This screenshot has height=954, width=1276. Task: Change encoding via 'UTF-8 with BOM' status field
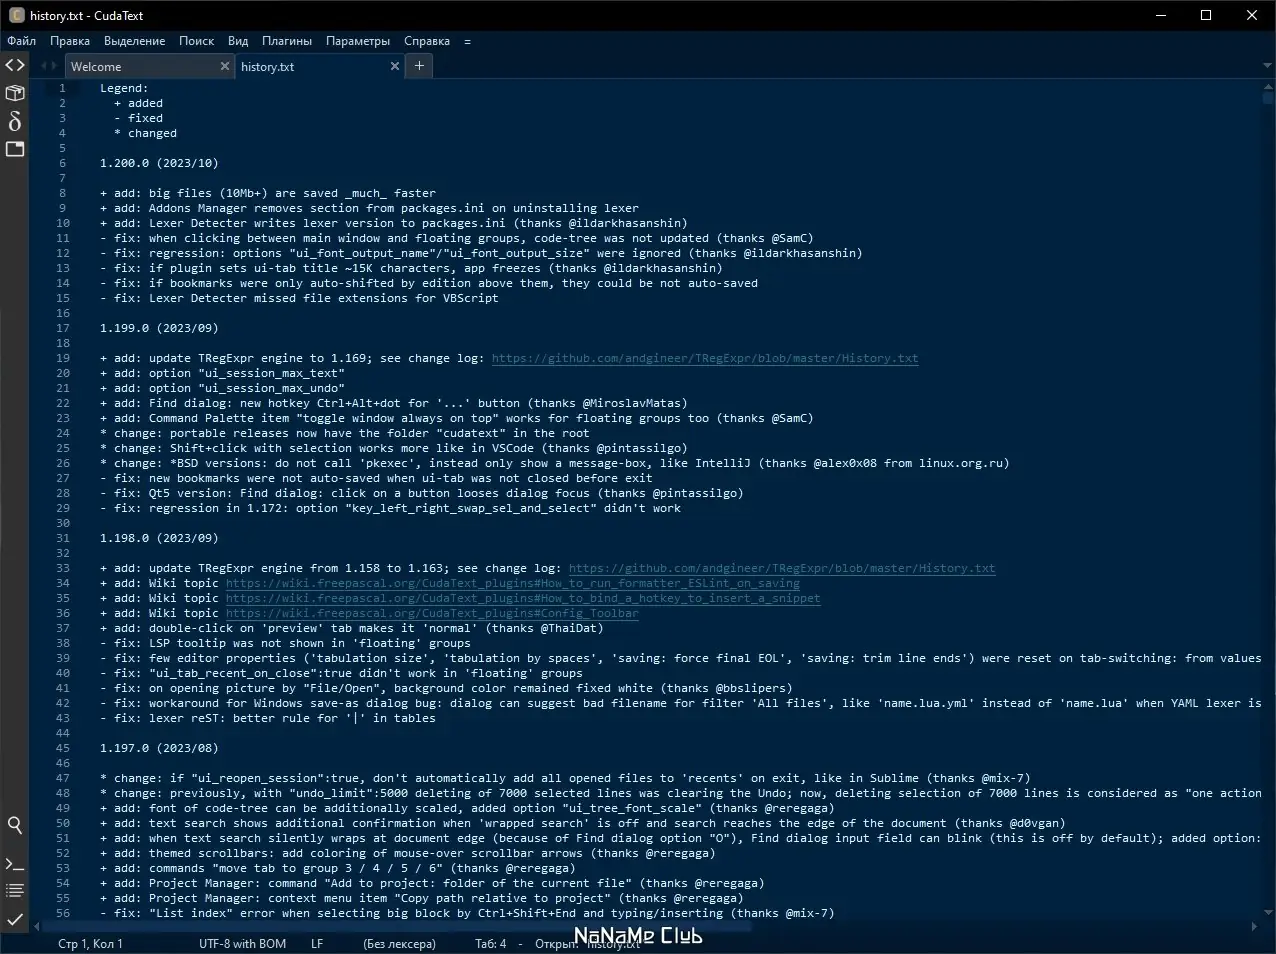(243, 943)
